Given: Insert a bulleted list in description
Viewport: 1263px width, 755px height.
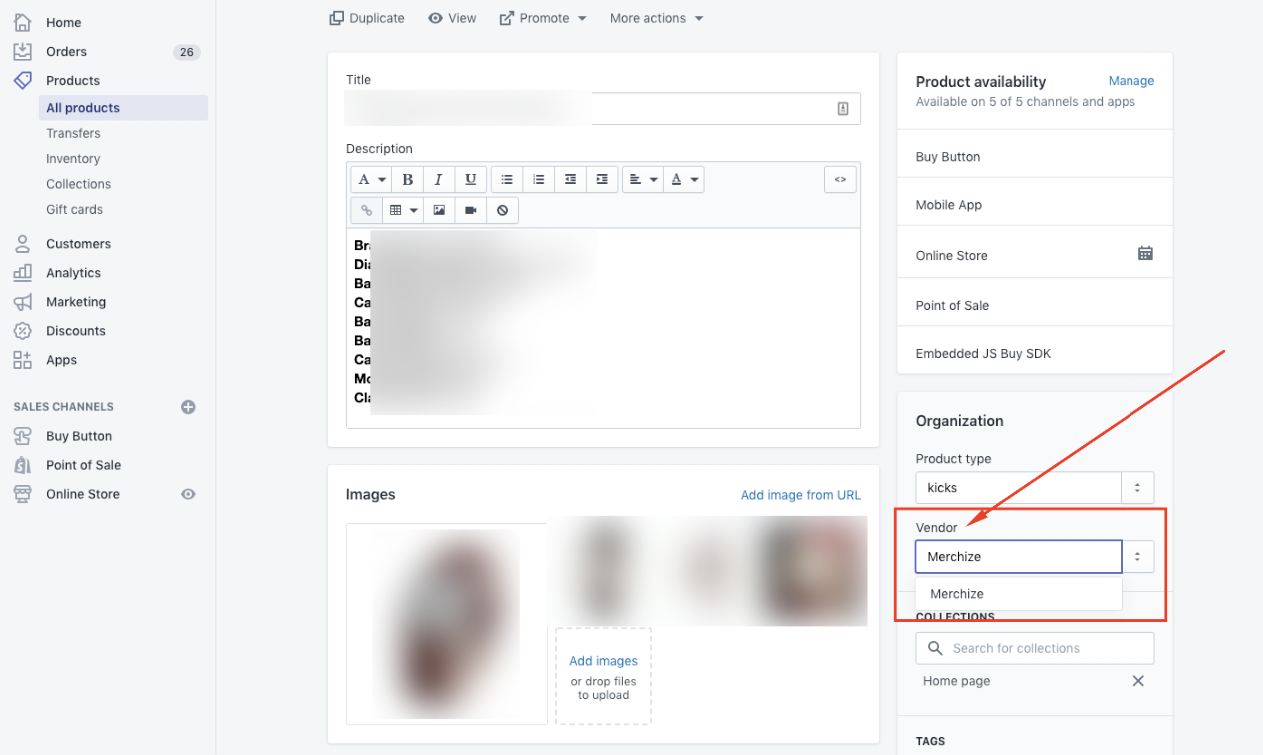Looking at the screenshot, I should coord(507,180).
